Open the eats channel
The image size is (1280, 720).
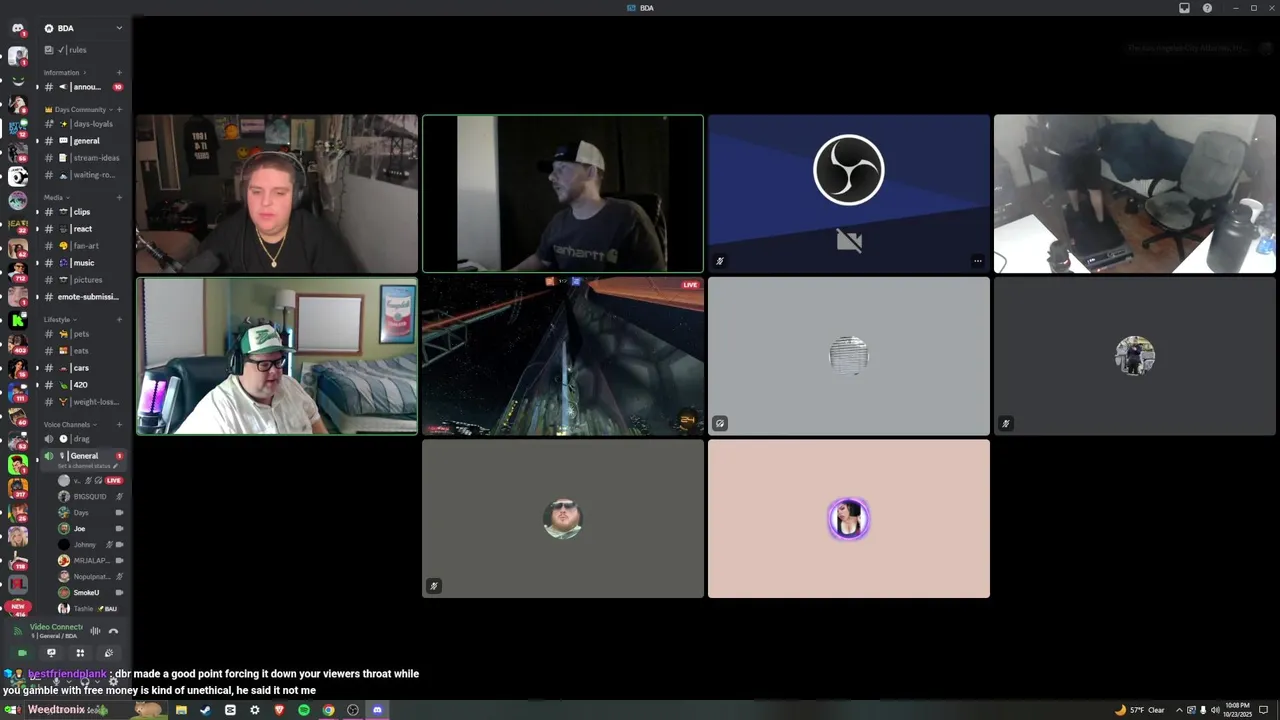click(x=83, y=351)
